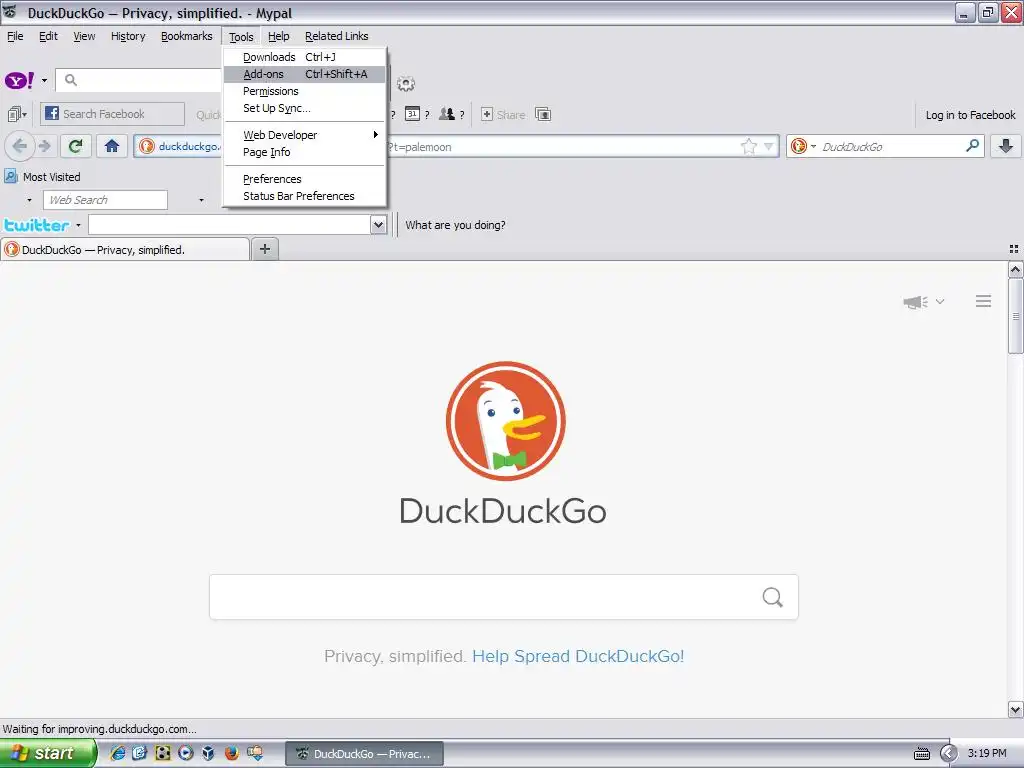Expand hidden system tray icons arrow
Image resolution: width=1024 pixels, height=768 pixels.
click(948, 754)
